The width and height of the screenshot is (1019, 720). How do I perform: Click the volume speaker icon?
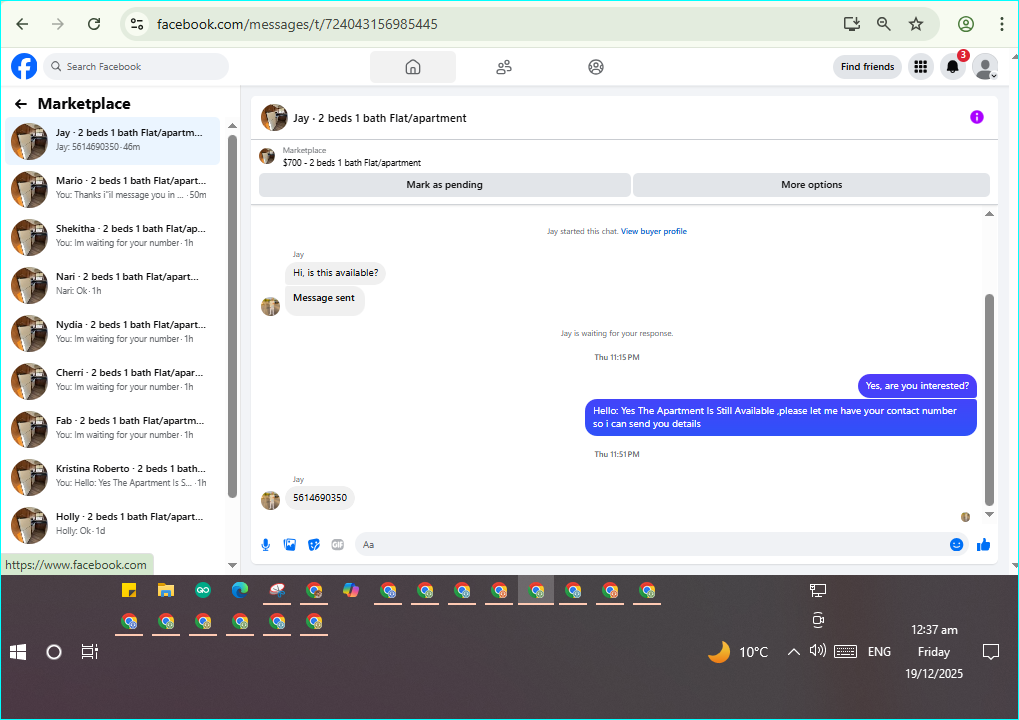pyautogui.click(x=818, y=650)
